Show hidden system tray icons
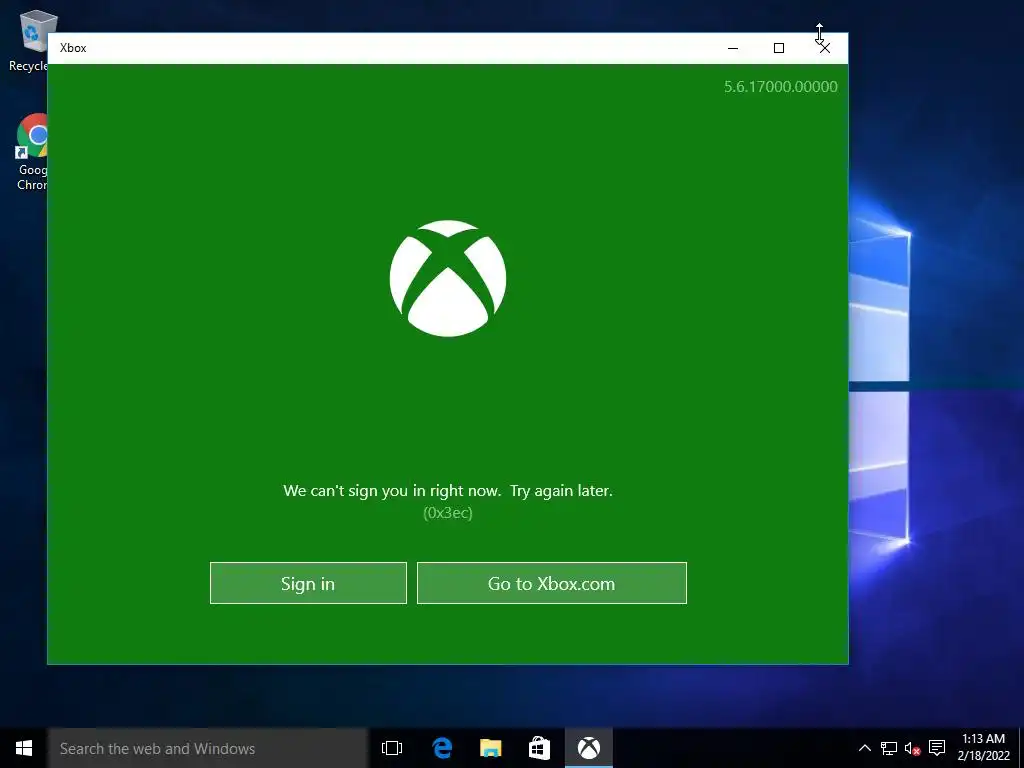1024x768 pixels. coord(864,748)
